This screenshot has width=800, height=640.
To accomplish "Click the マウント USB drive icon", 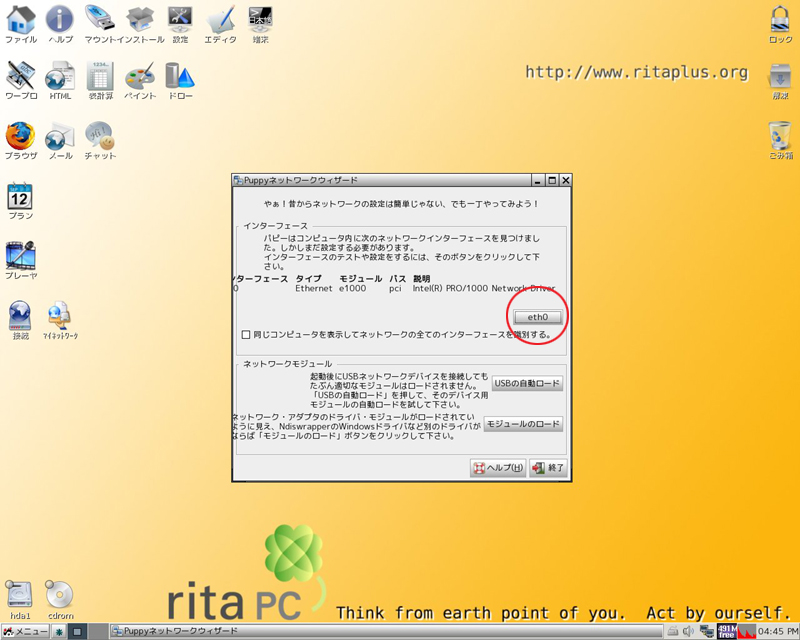I will pos(99,20).
